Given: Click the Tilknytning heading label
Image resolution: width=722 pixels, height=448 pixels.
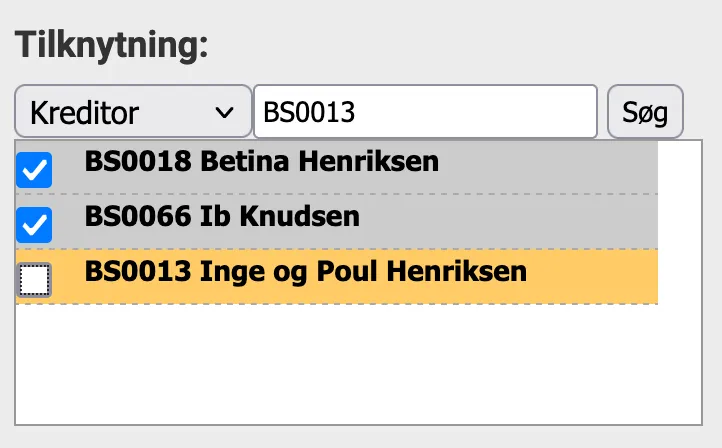Looking at the screenshot, I should [x=110, y=46].
